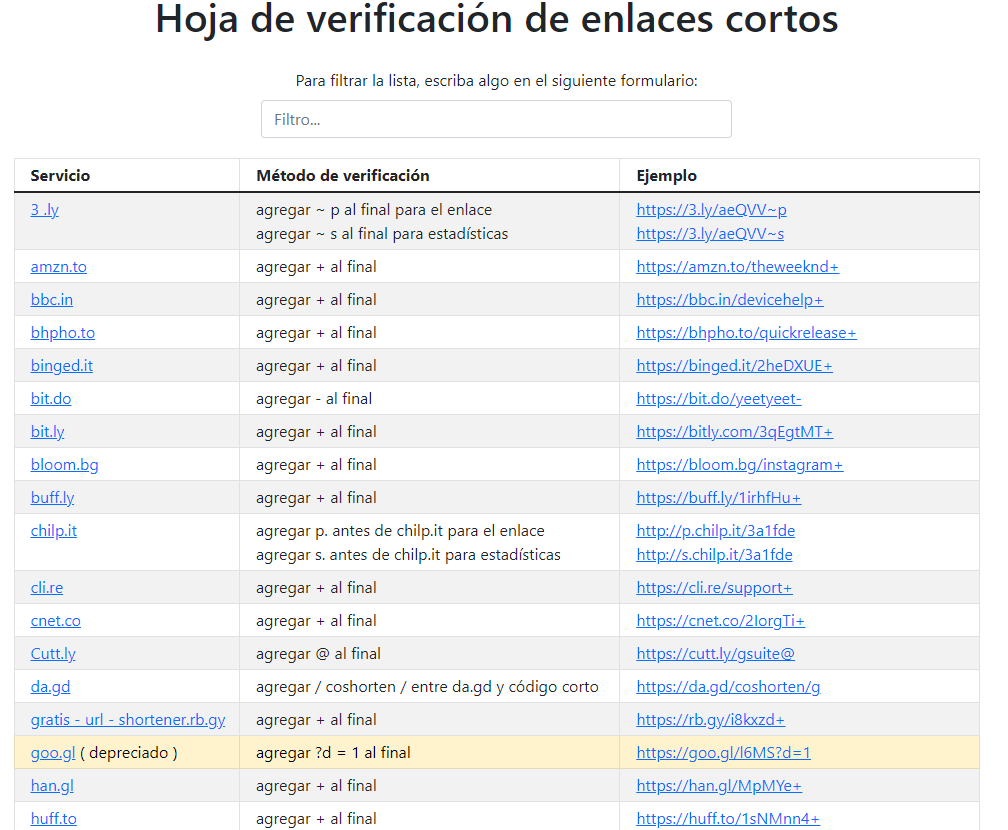Follow example http://s.chilp.it/3a1fde
This screenshot has width=1008, height=830.
coord(714,554)
